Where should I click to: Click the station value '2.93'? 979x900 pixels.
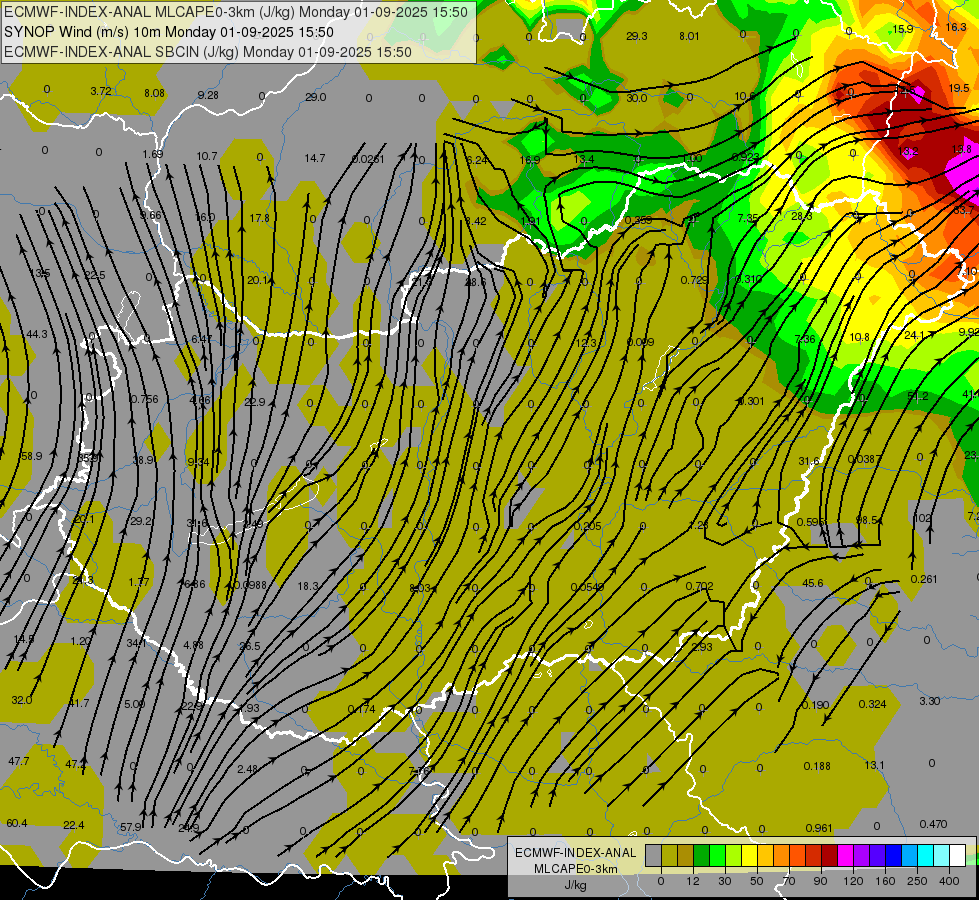(x=702, y=646)
